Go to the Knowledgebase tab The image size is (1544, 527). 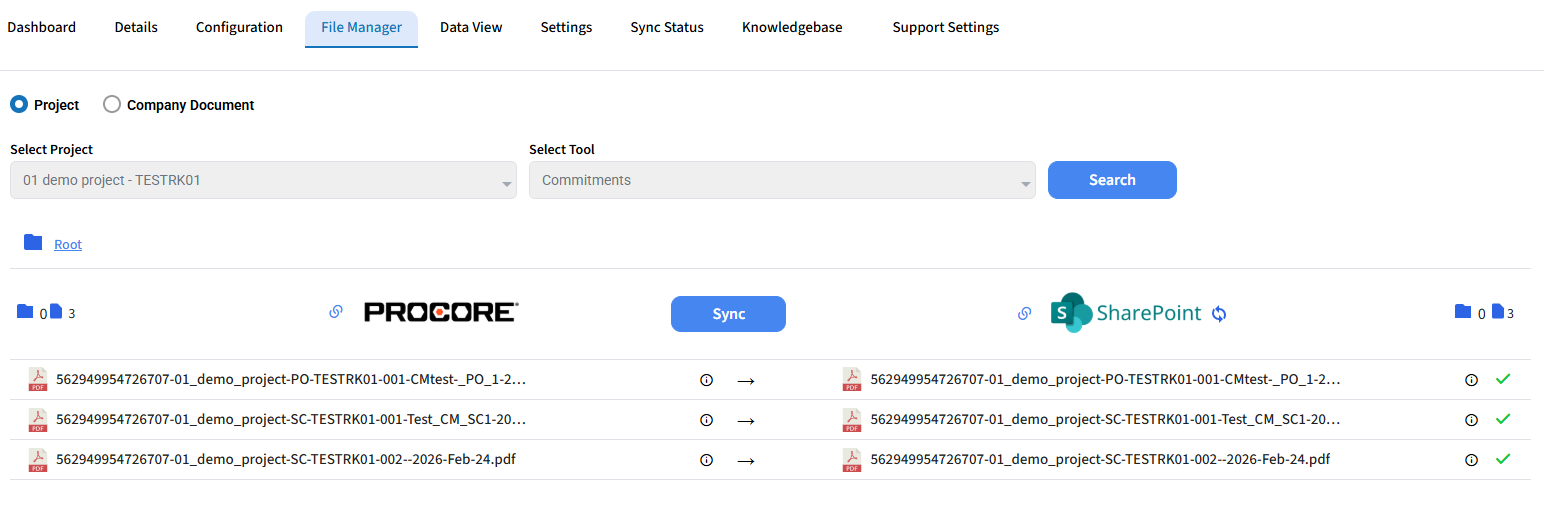791,27
